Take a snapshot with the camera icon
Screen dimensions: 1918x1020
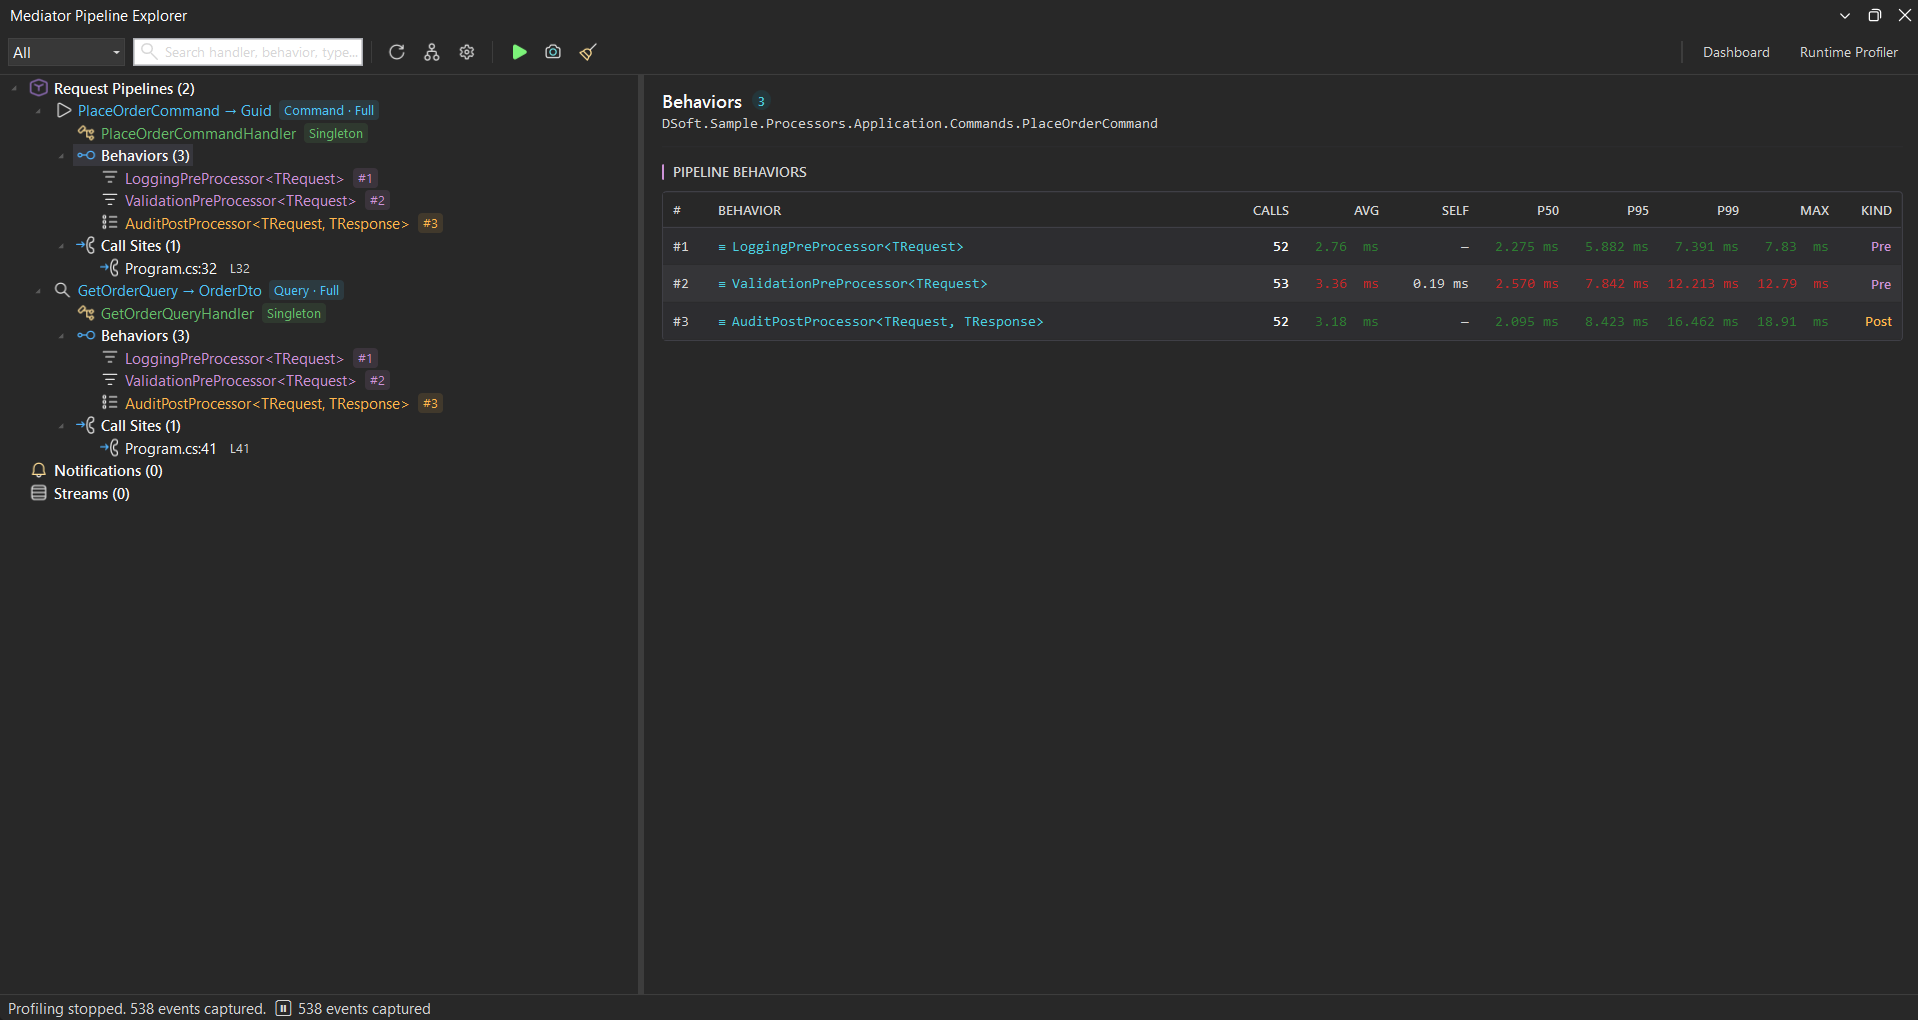click(553, 52)
